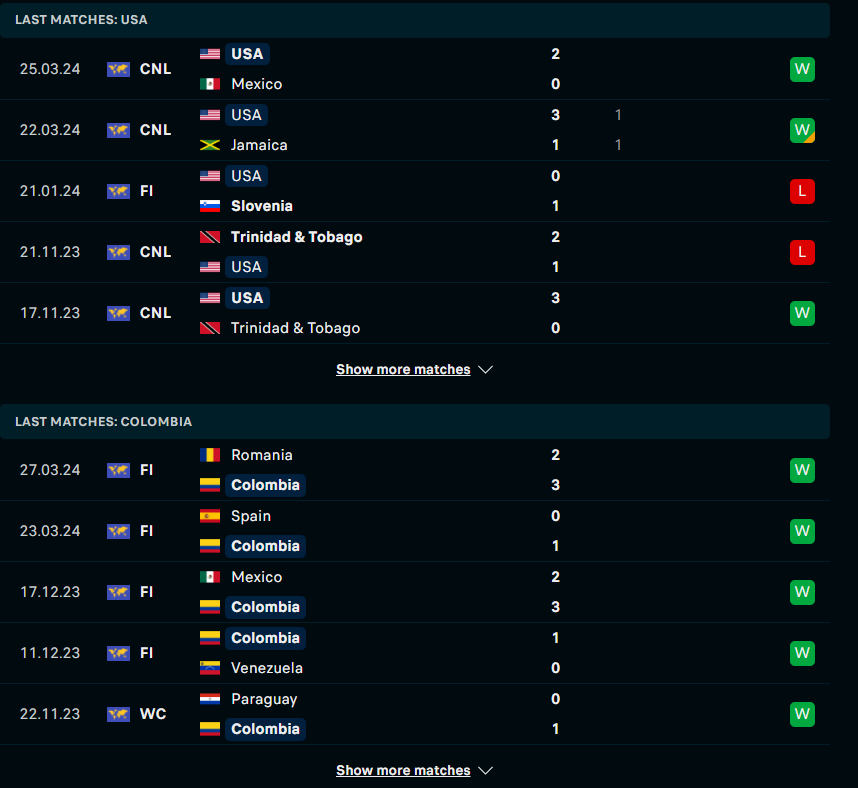858x788 pixels.
Task: Click the Spain flag icon
Action: [210, 516]
